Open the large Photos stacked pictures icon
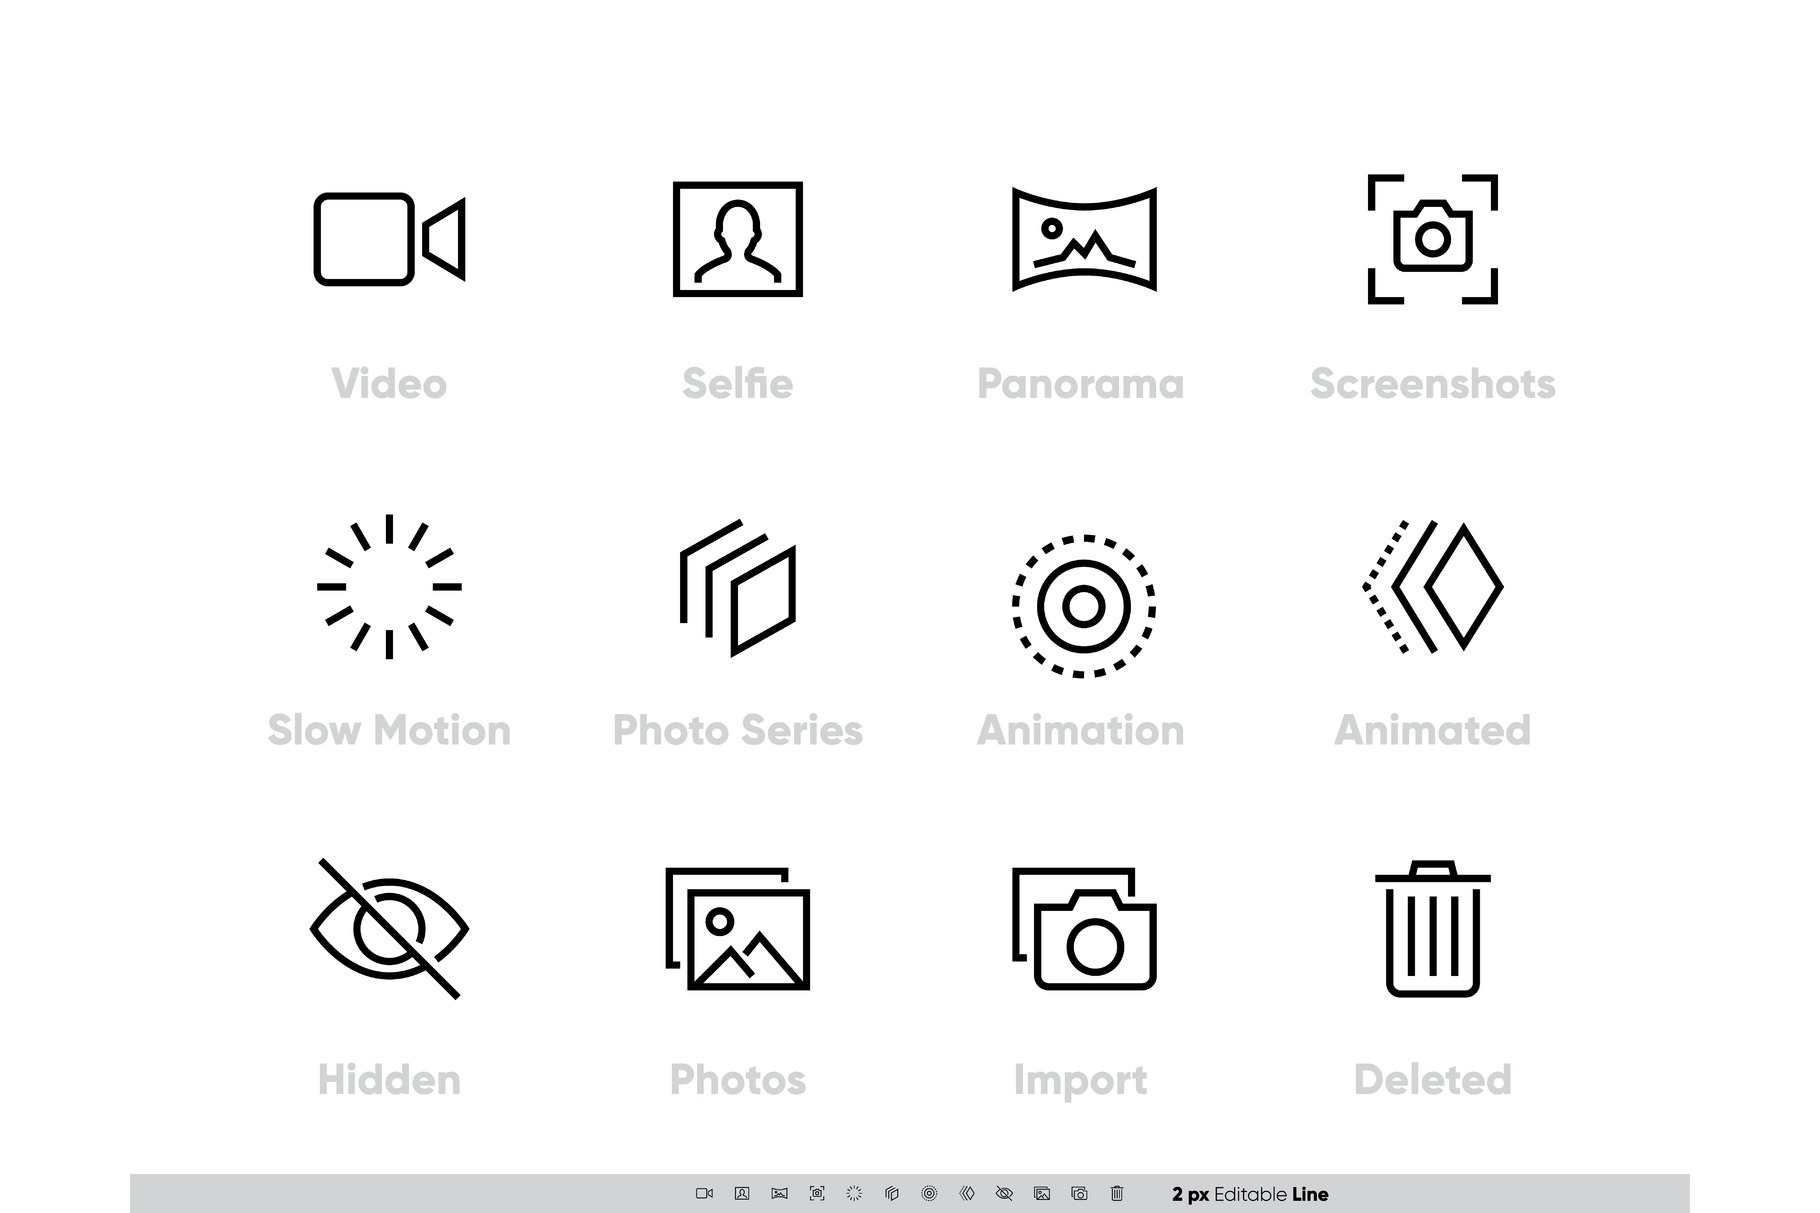 (738, 929)
